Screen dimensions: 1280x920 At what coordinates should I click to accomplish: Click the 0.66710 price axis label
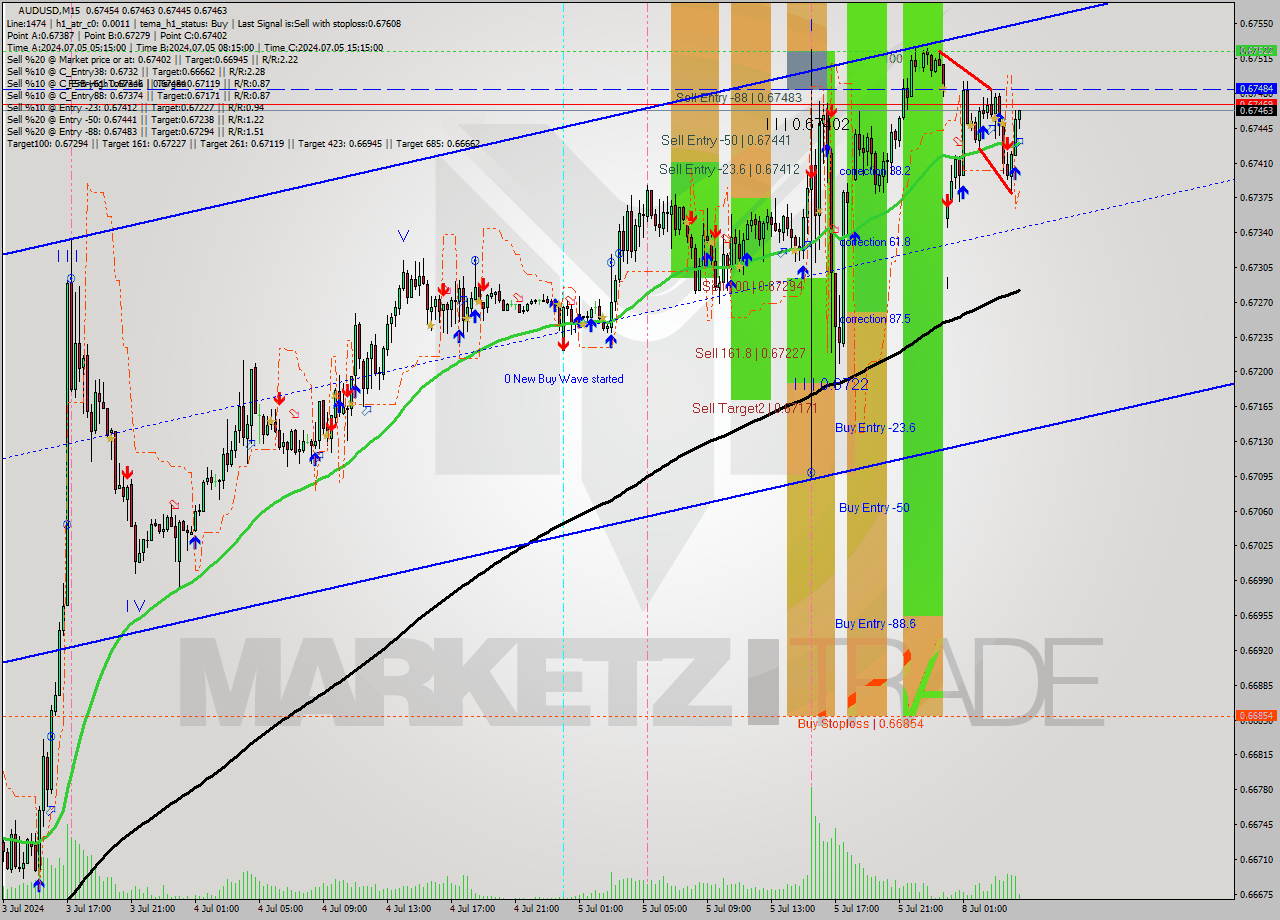pos(1256,860)
